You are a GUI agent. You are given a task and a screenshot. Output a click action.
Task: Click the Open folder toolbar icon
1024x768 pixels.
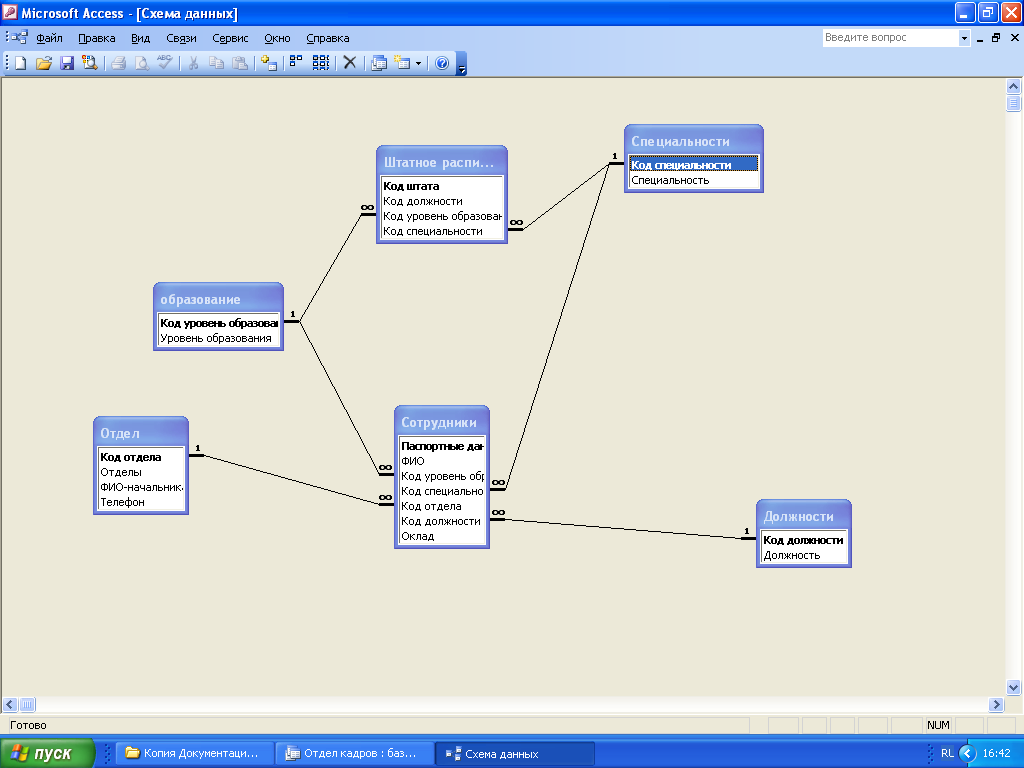(44, 63)
